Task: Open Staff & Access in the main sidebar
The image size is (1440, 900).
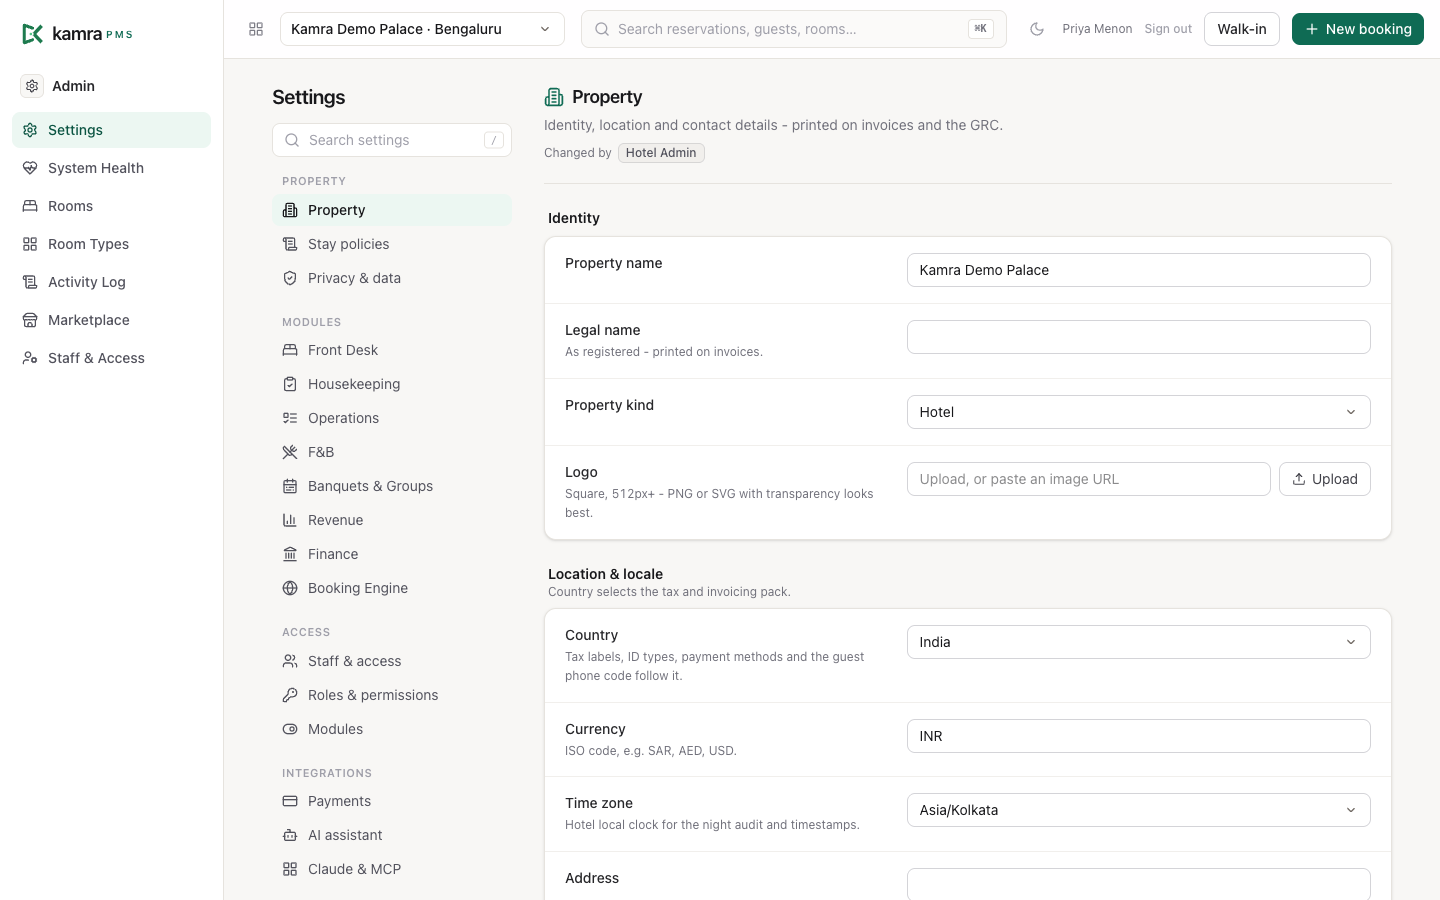Action: (x=111, y=358)
